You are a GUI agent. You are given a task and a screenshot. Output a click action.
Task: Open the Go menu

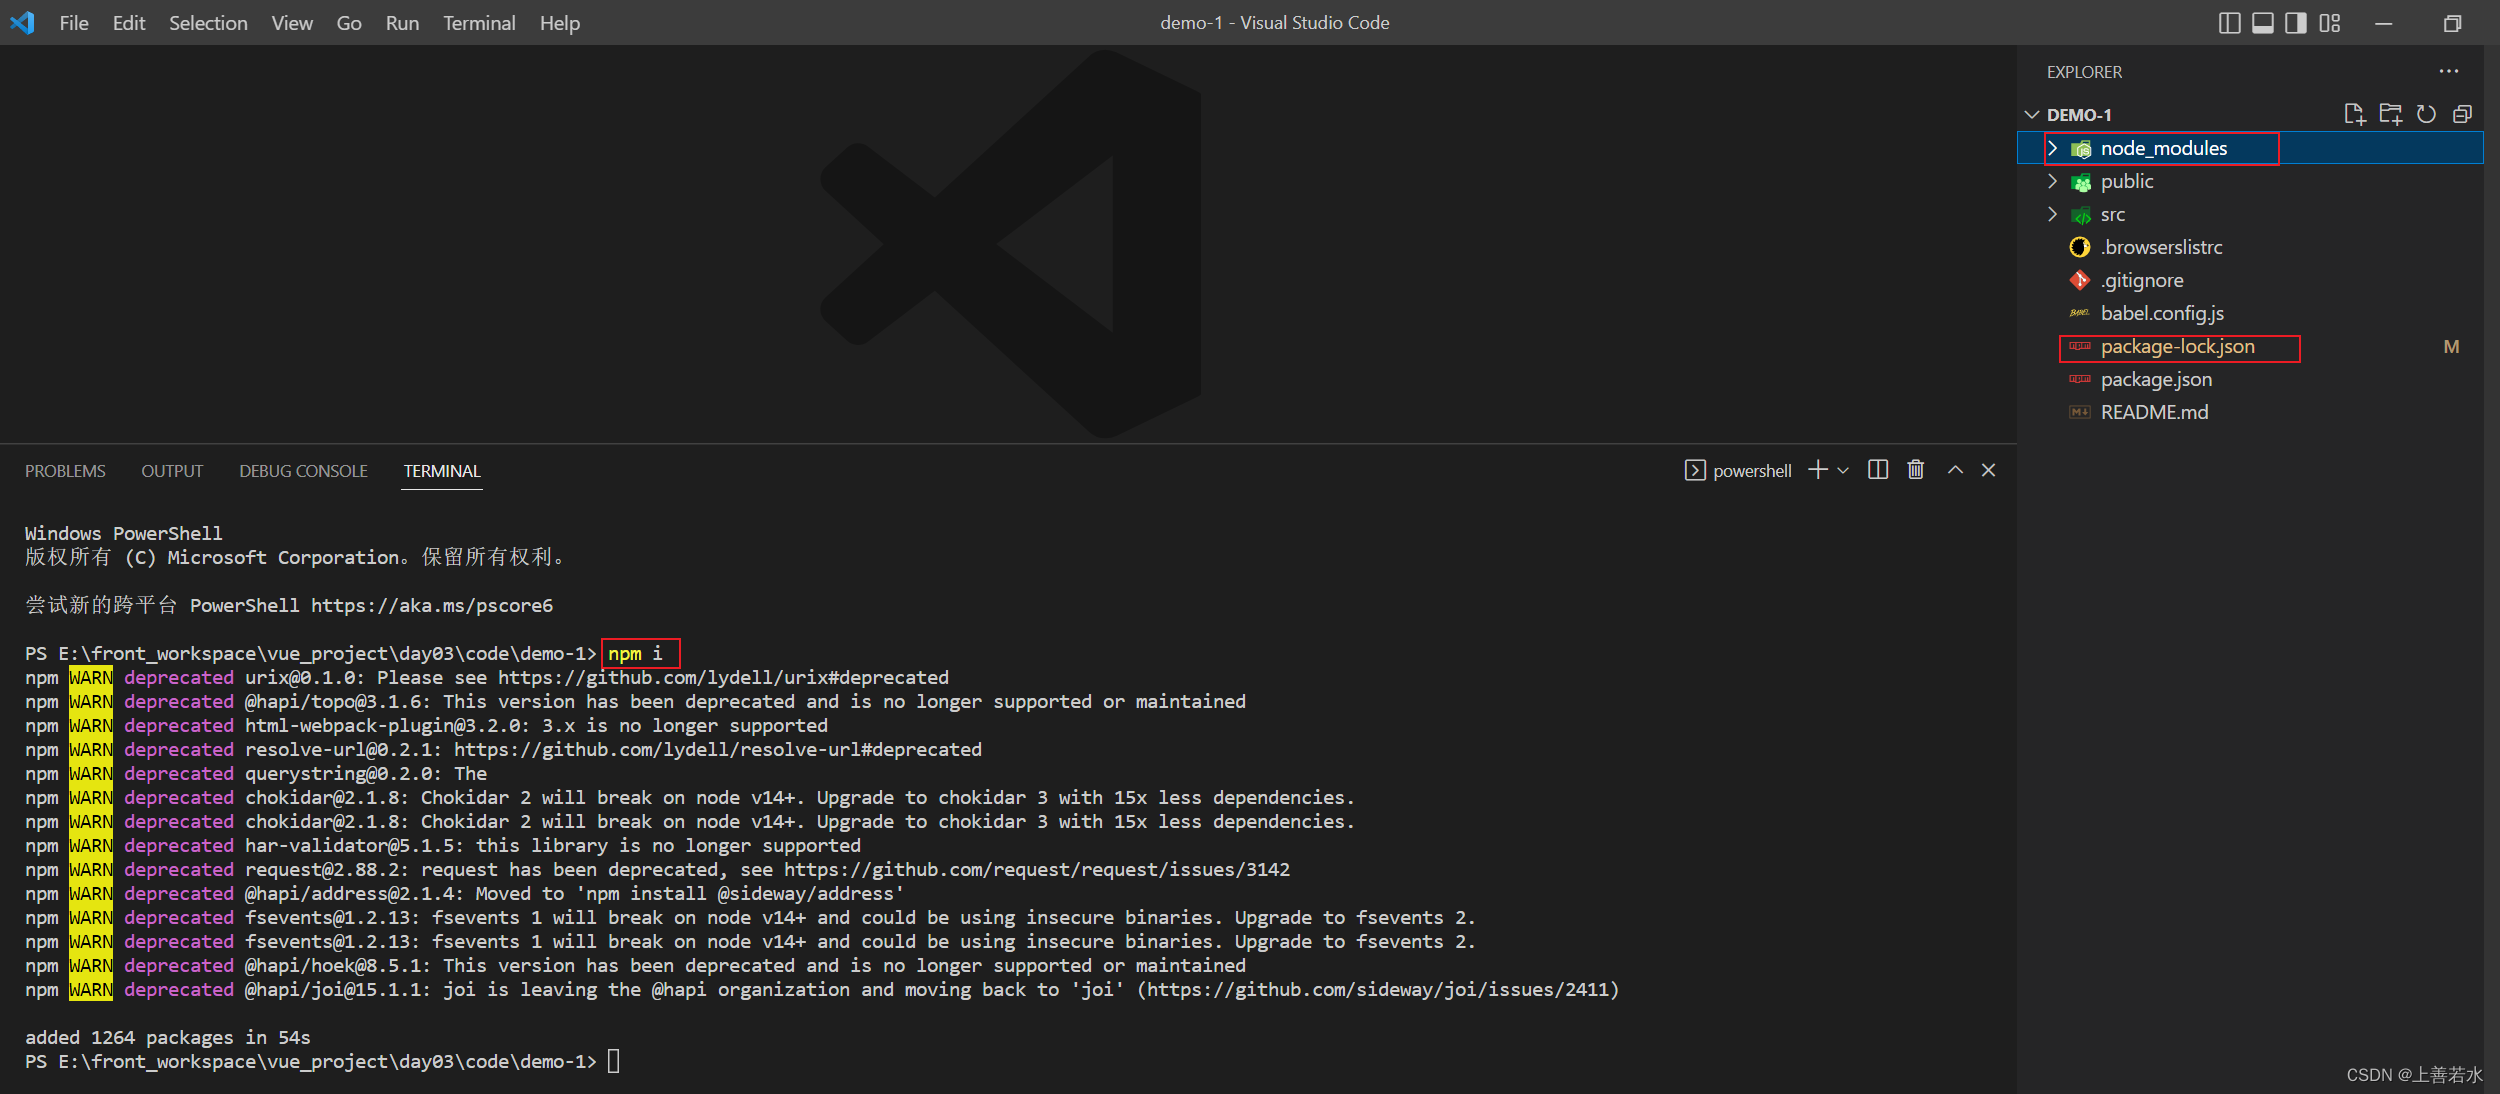pyautogui.click(x=349, y=23)
